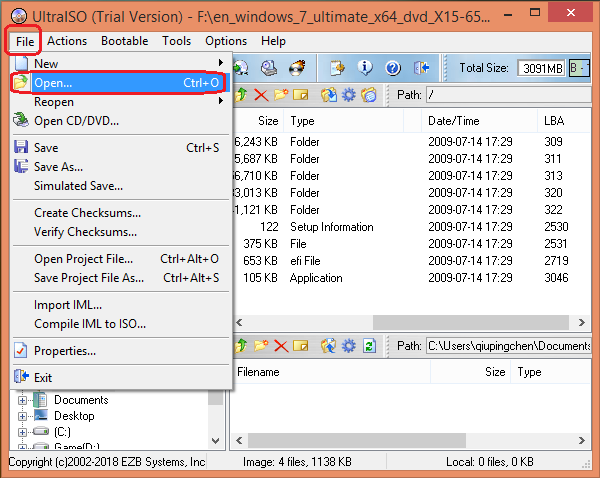Click the rename icon in the local pane toolbar
Image resolution: width=600 pixels, height=478 pixels.
point(300,346)
